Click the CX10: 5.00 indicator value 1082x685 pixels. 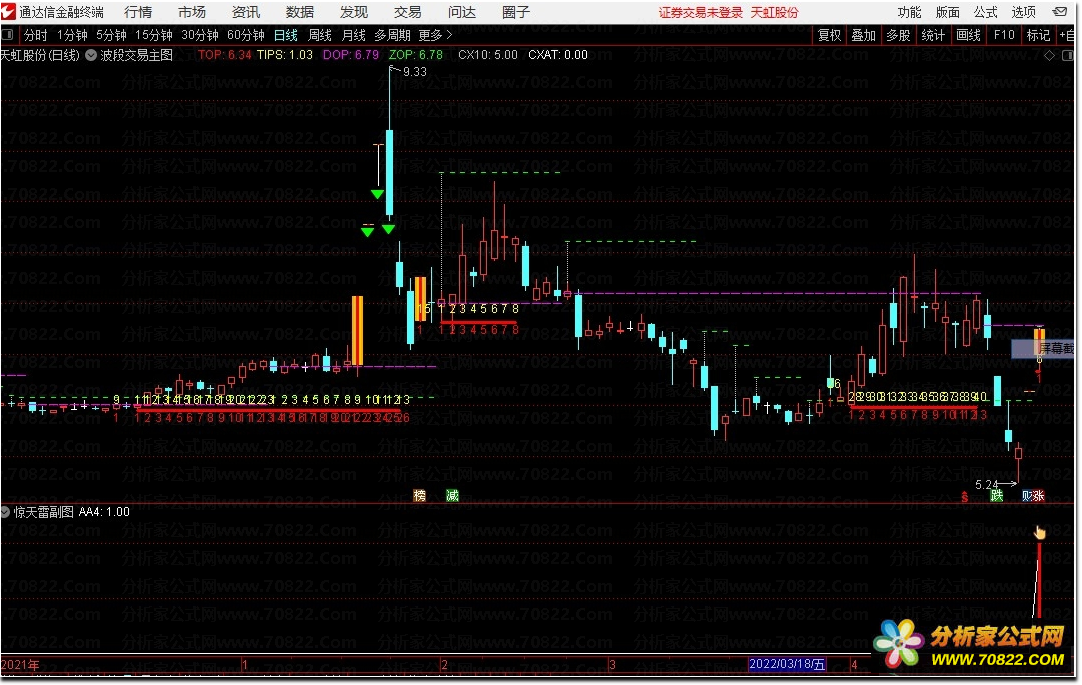click(x=488, y=55)
